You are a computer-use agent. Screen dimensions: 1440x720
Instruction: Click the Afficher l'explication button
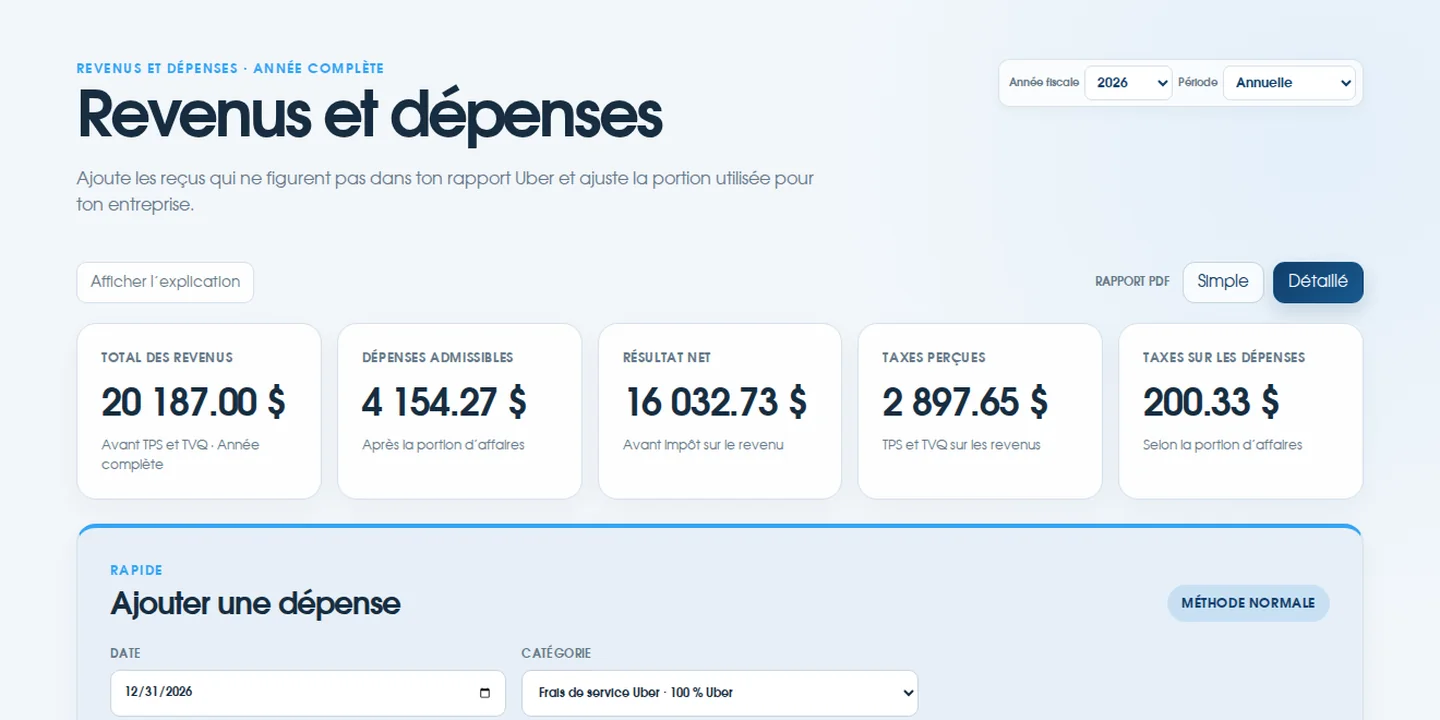pos(165,282)
